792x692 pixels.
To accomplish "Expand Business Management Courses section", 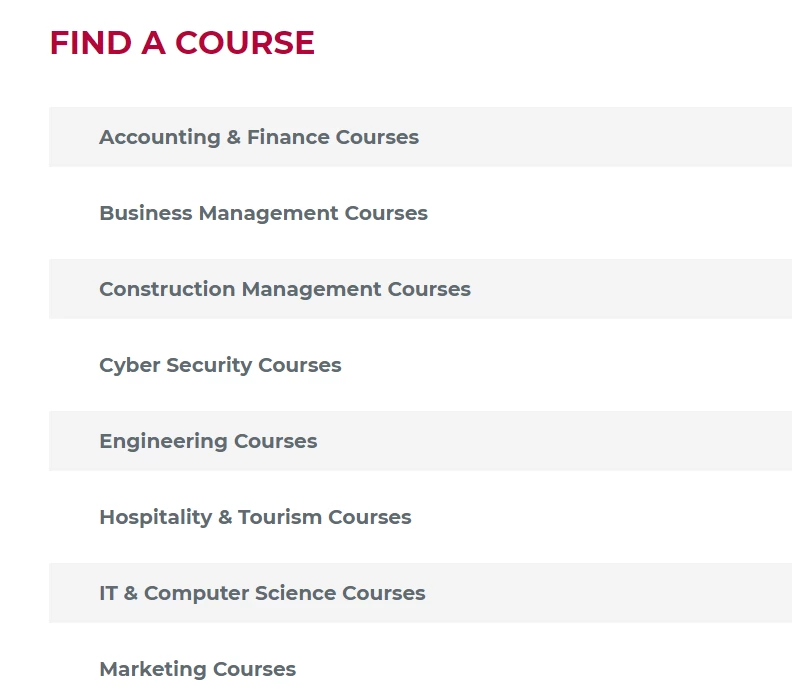I will pos(420,213).
